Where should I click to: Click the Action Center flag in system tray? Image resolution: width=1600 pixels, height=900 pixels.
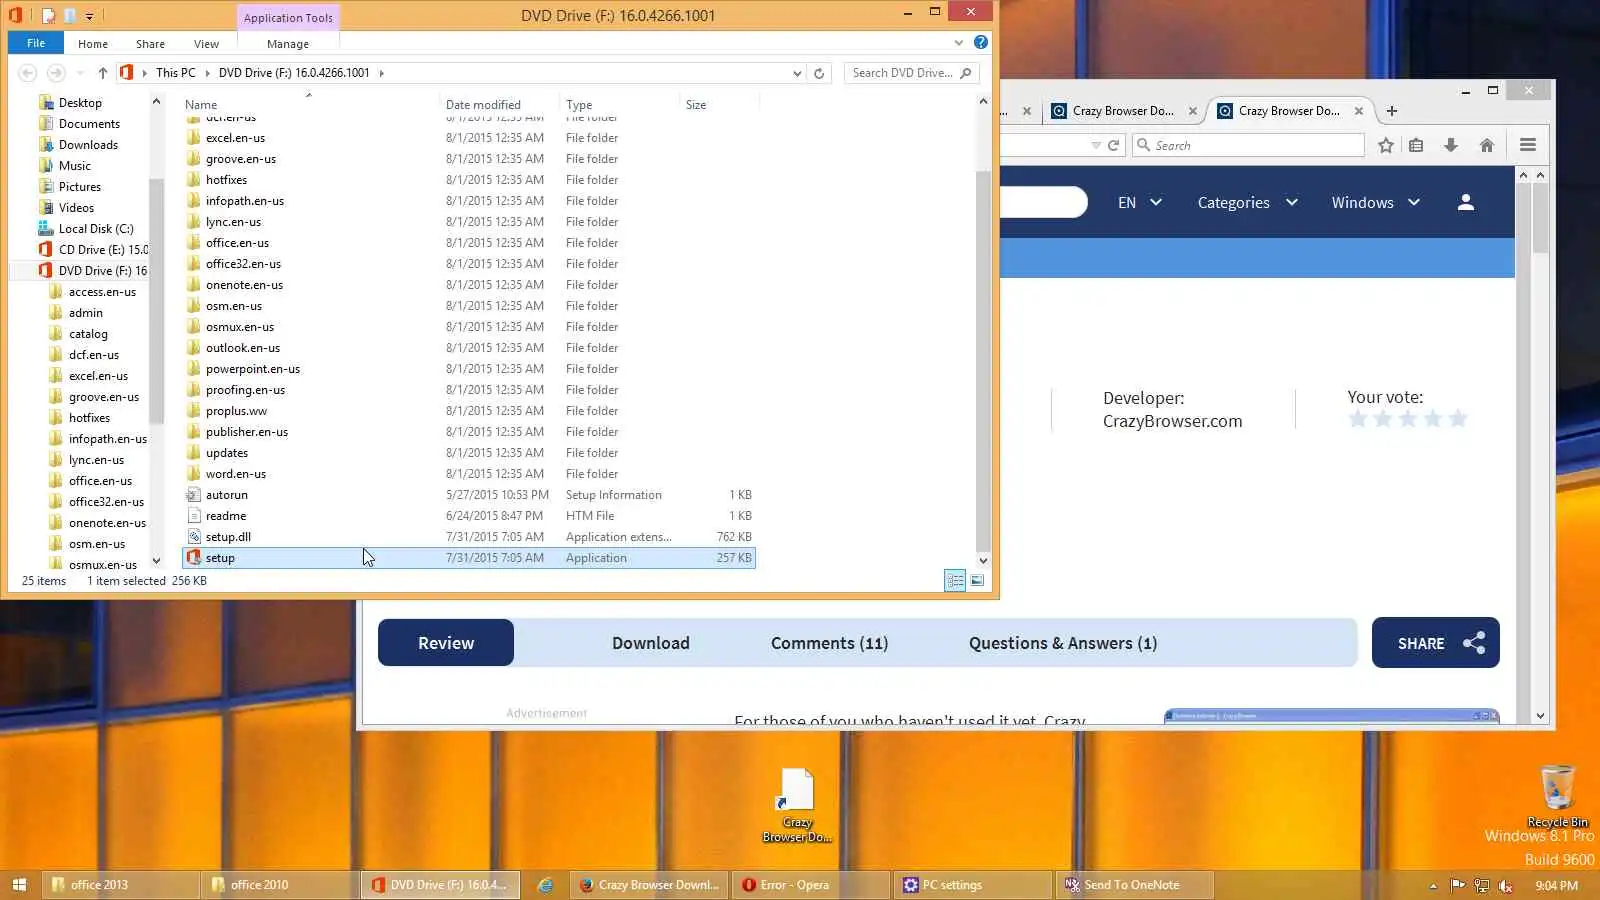tap(1457, 885)
